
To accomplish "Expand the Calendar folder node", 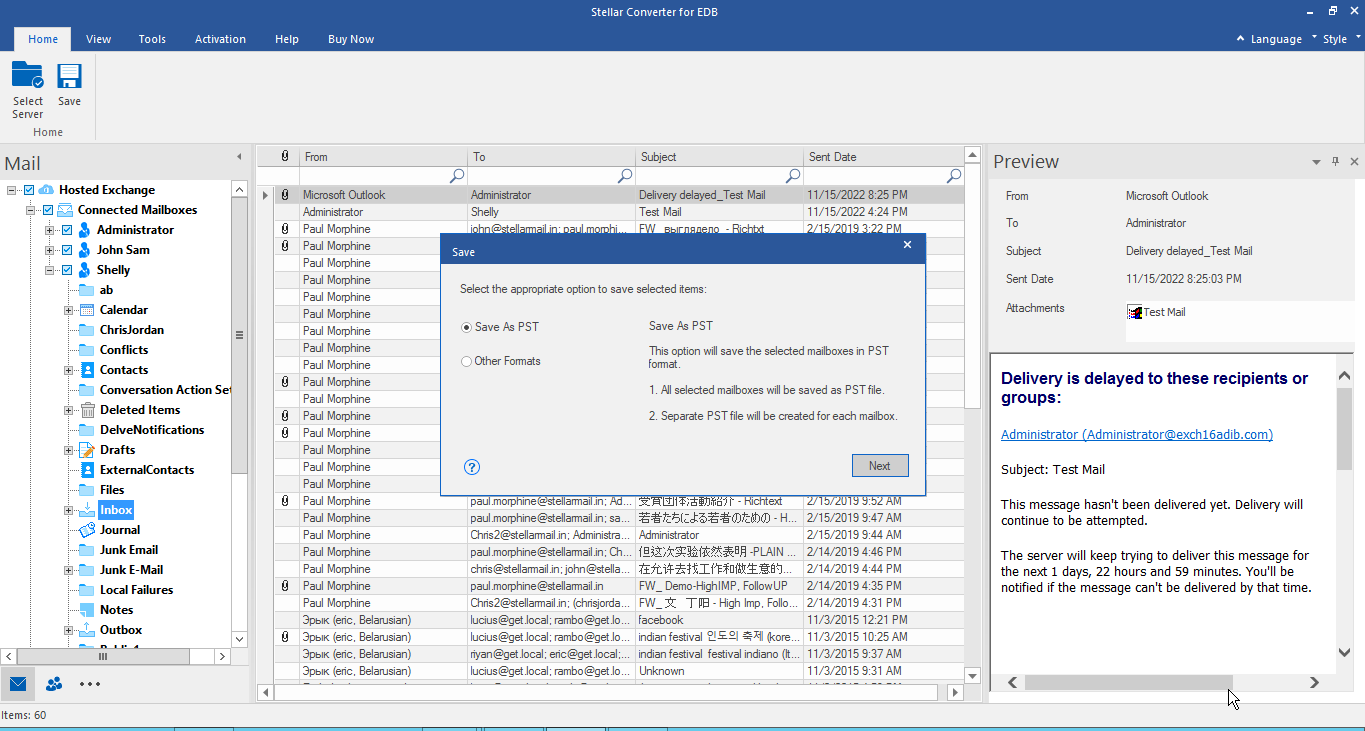I will click(69, 310).
